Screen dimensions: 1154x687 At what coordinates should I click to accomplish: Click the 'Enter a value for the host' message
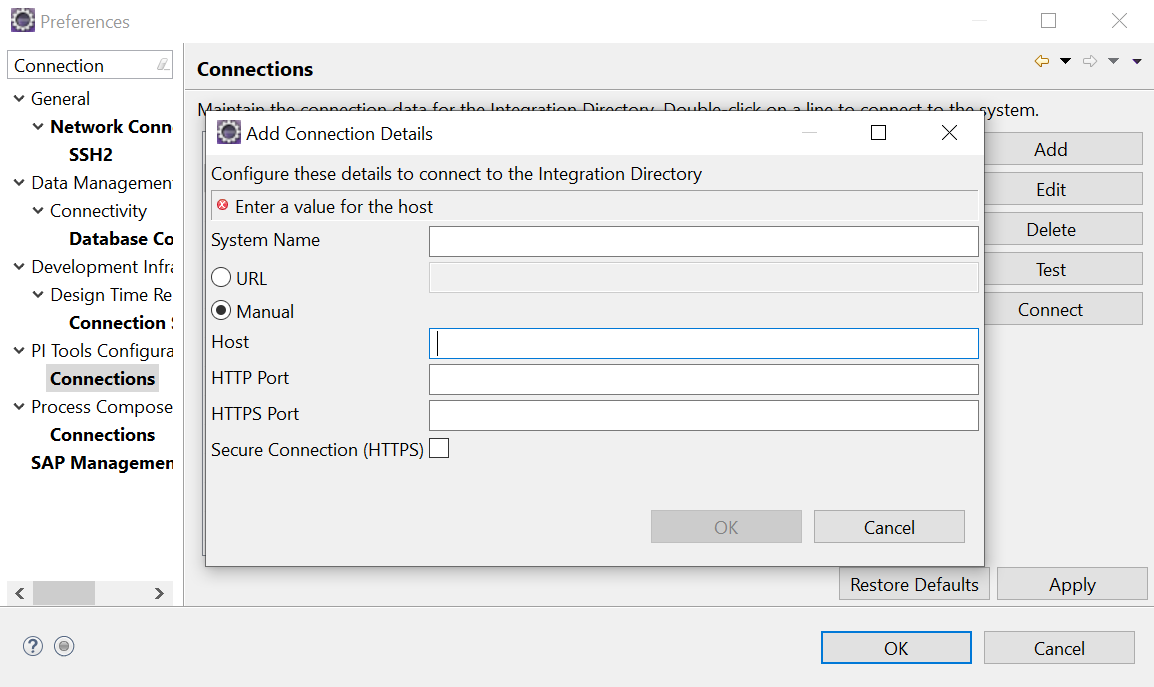pyautogui.click(x=334, y=206)
